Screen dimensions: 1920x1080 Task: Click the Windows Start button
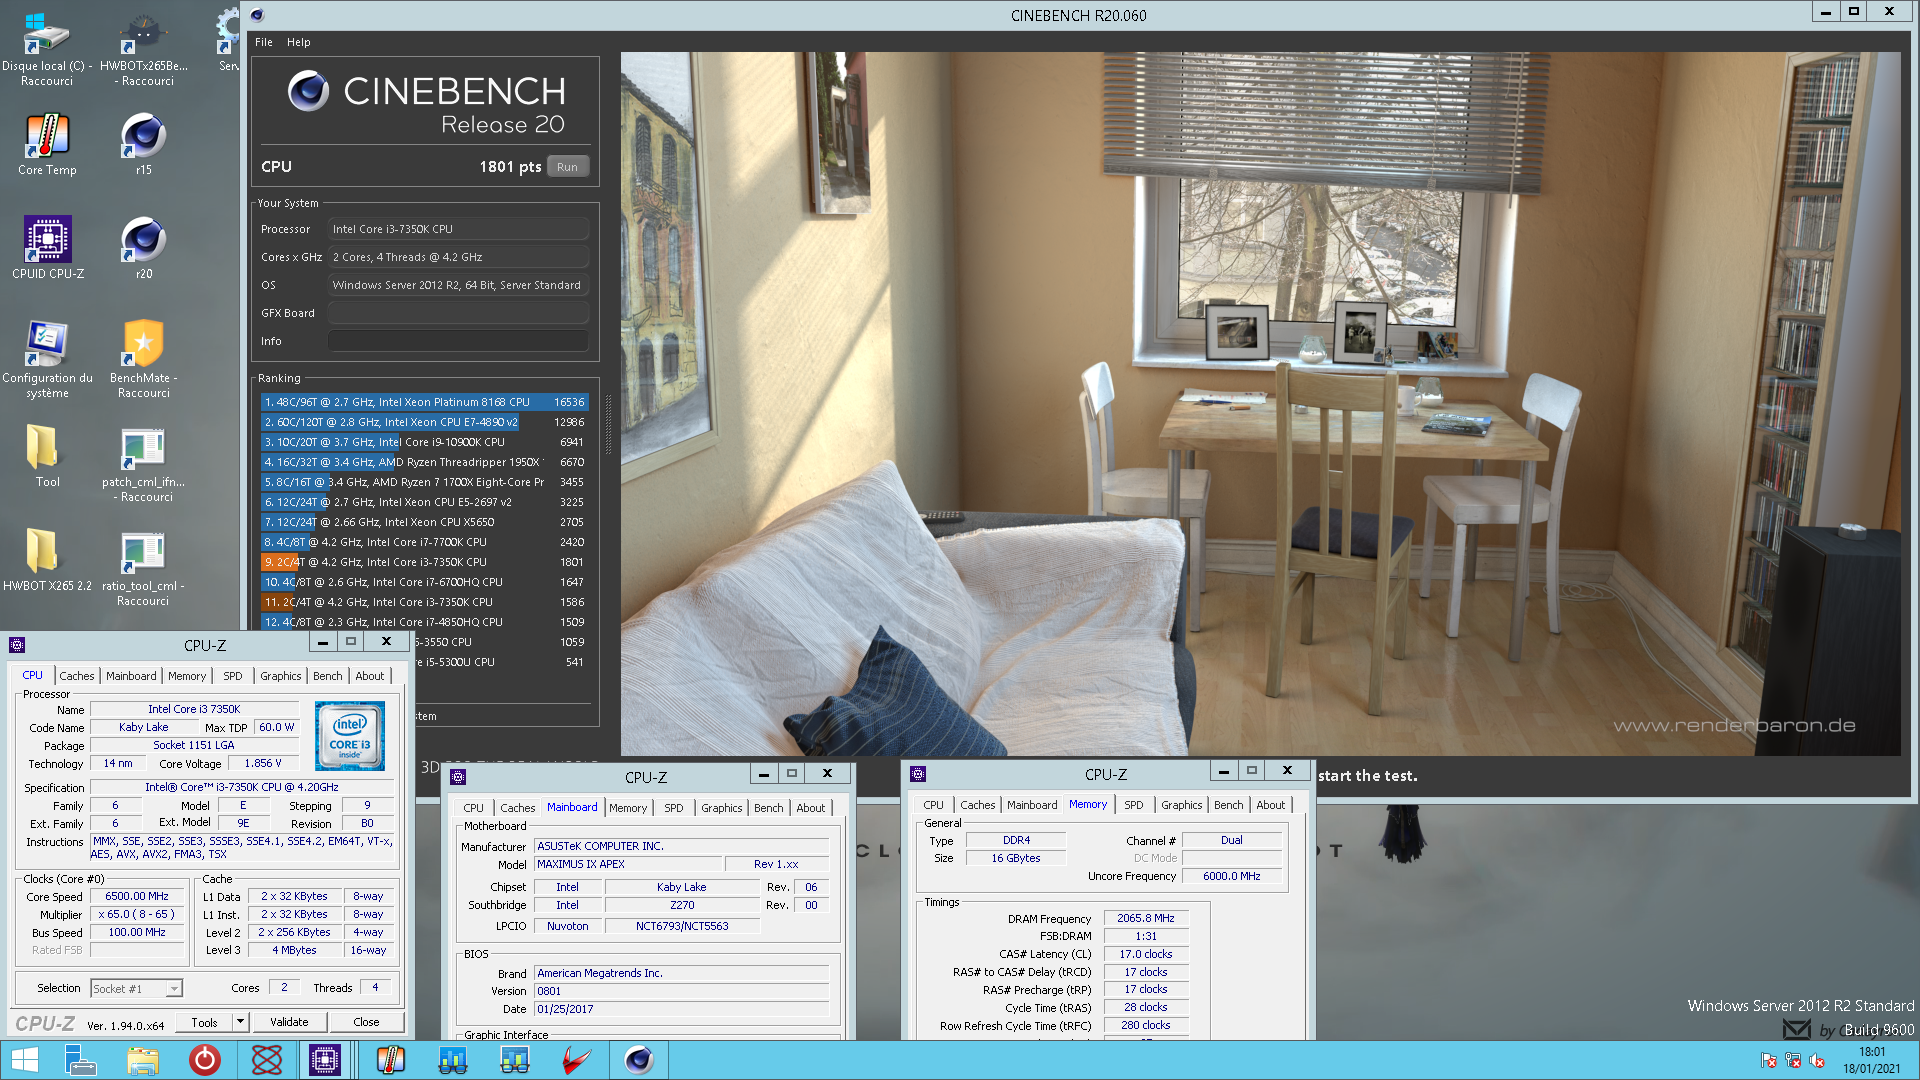(24, 1060)
